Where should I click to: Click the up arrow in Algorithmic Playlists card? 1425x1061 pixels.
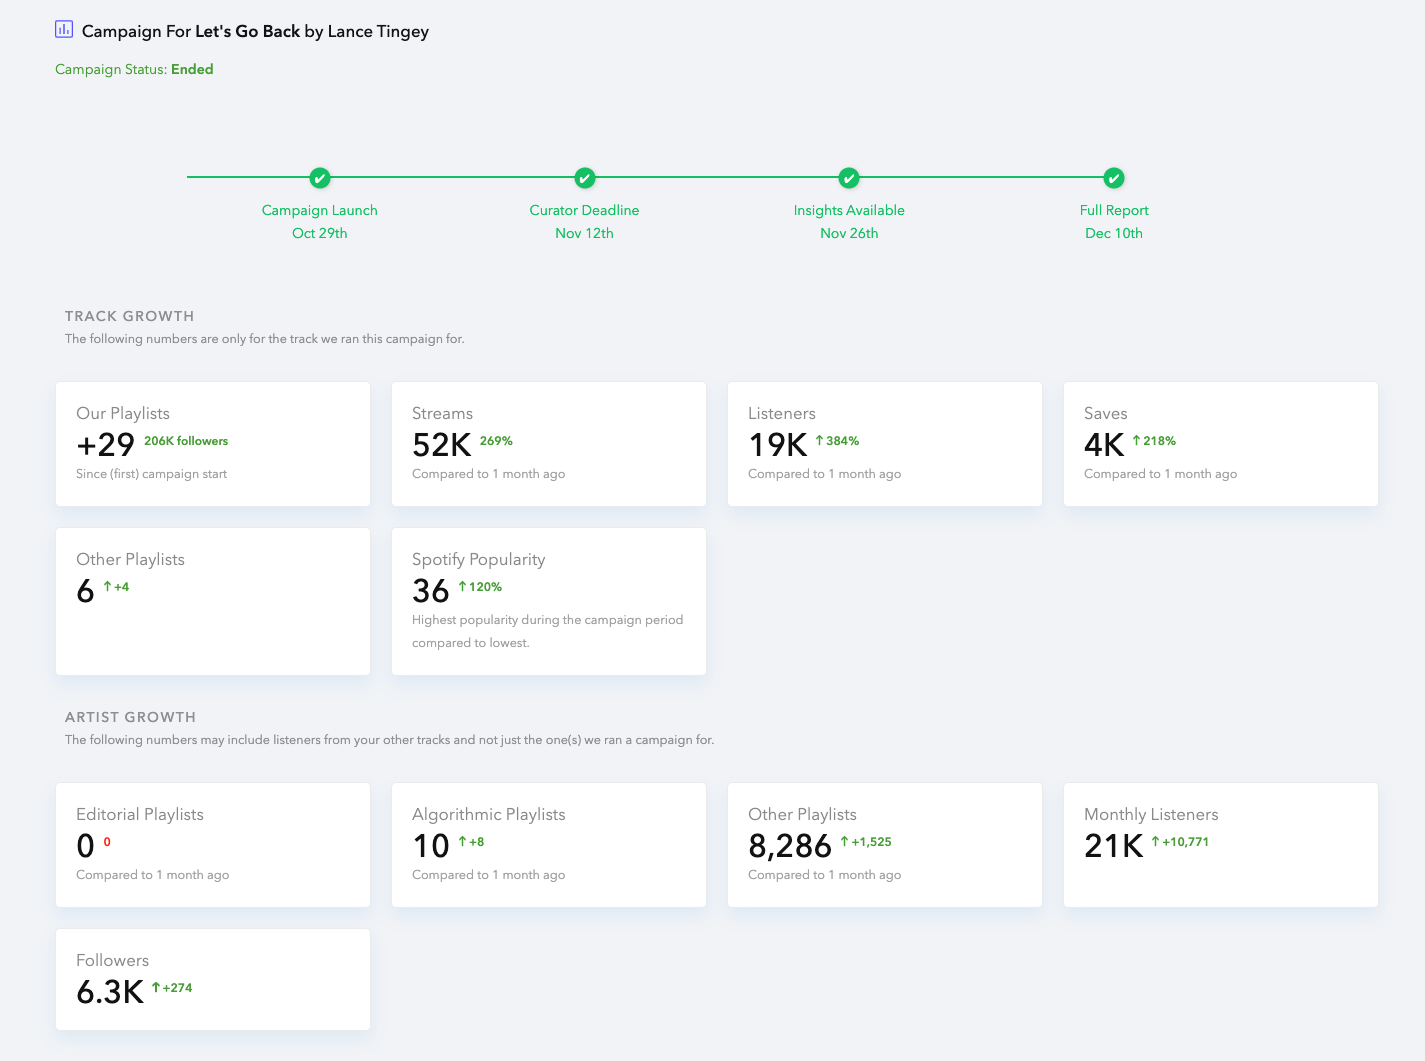(x=462, y=841)
